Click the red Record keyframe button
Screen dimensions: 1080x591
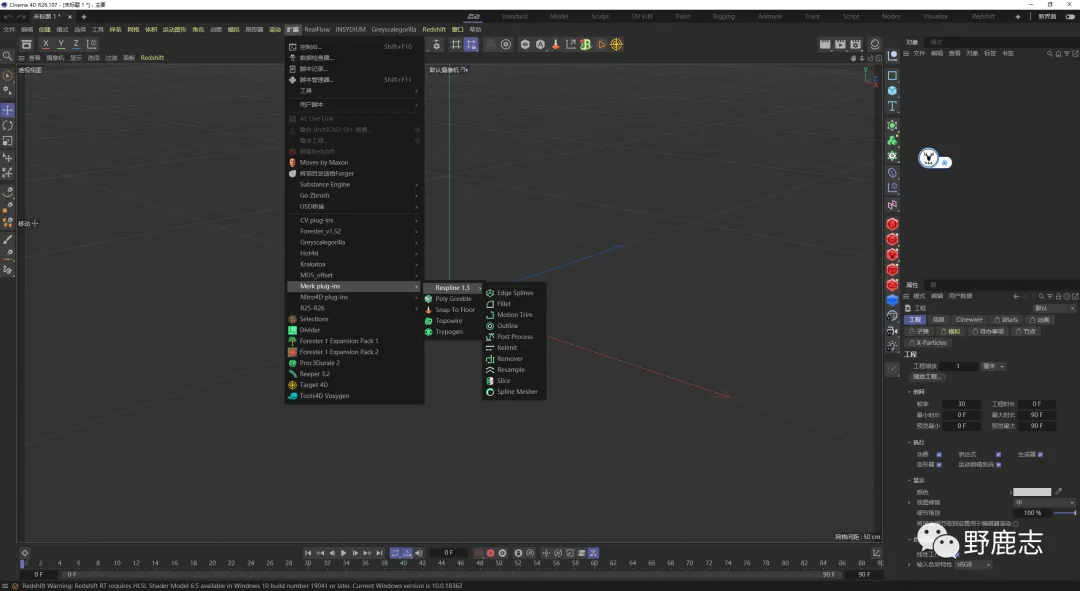pos(490,553)
